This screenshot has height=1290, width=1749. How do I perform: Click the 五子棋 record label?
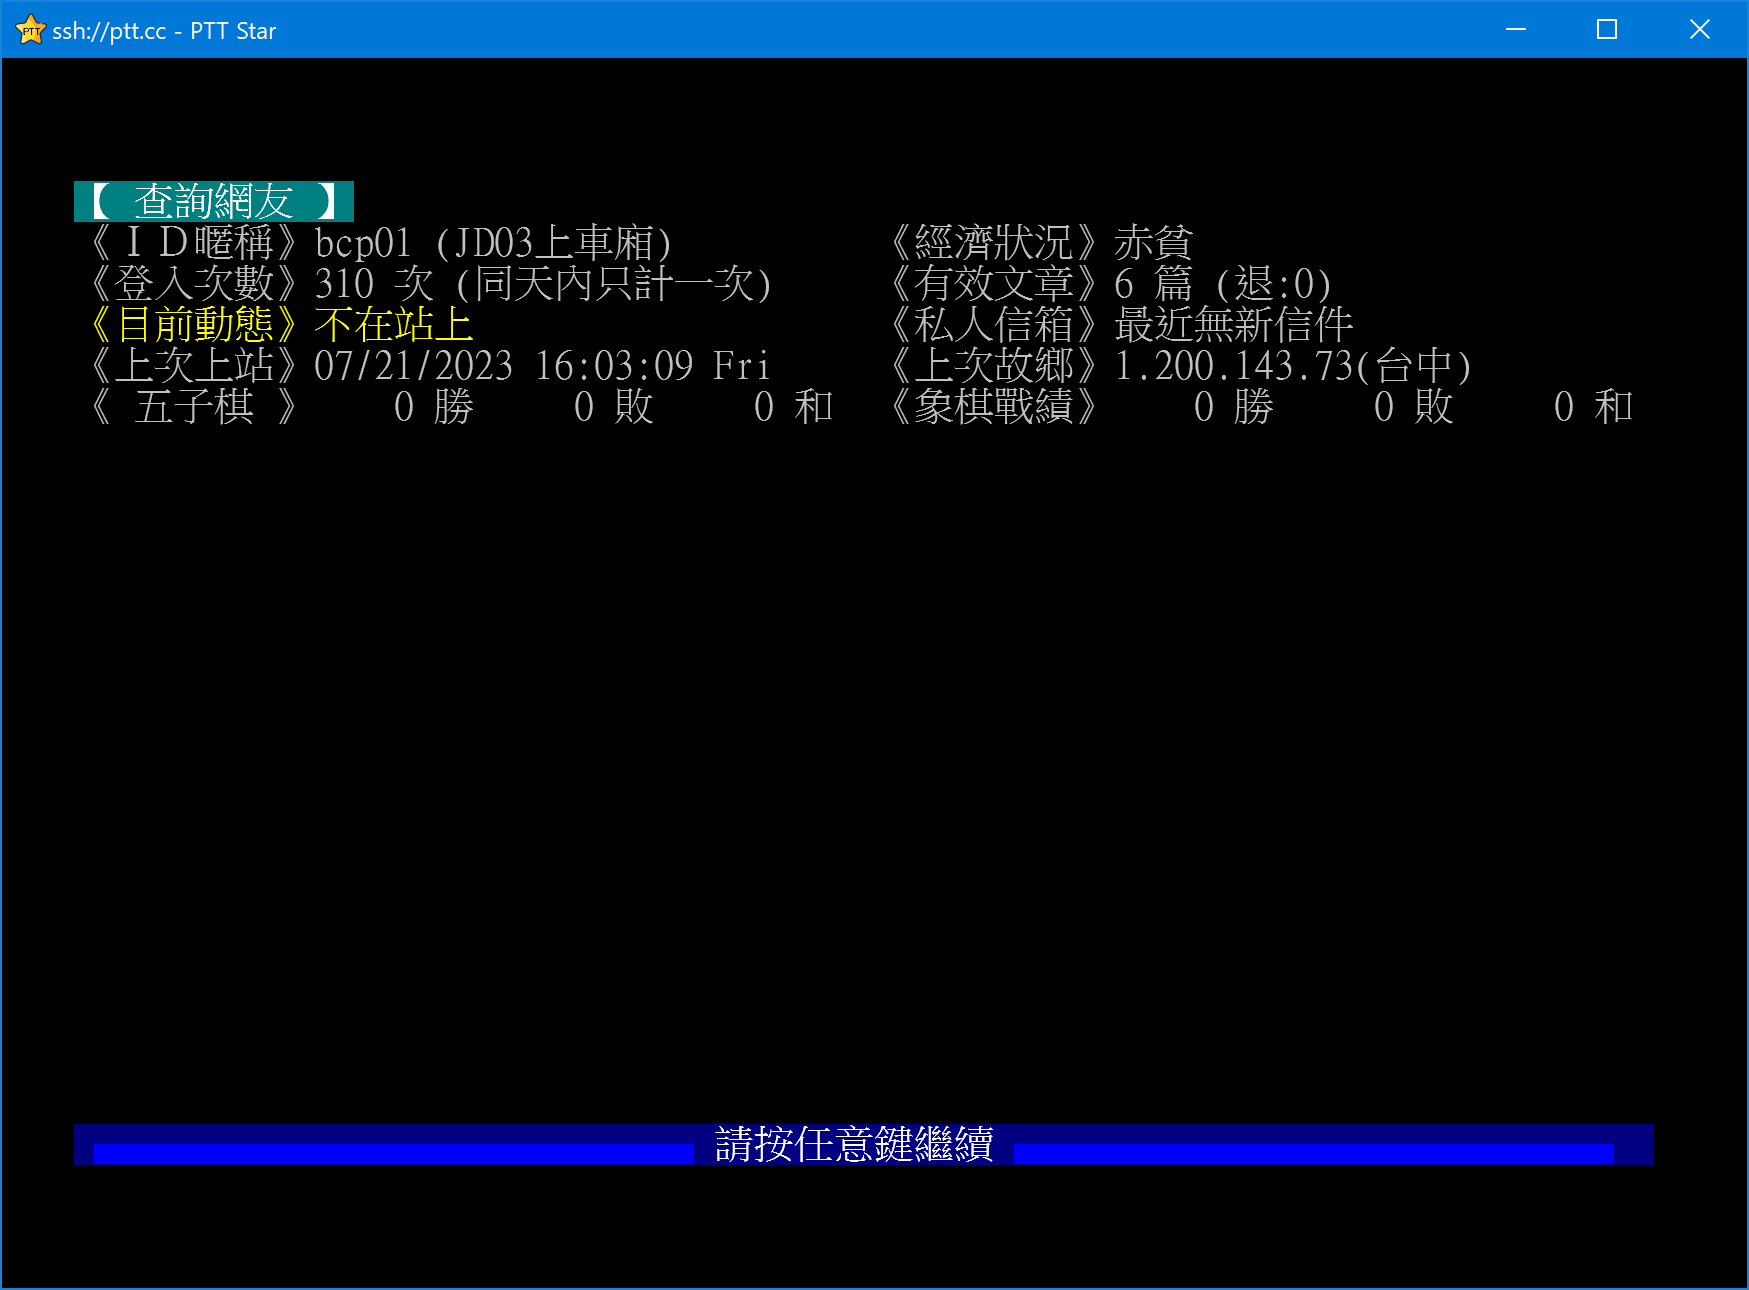coord(194,407)
